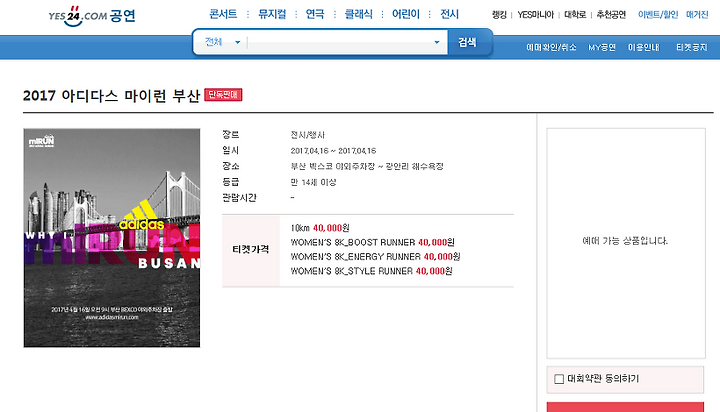Select the date 2017.04.16 ~ 2017.04.16
The height and width of the screenshot is (412, 720).
(x=333, y=151)
